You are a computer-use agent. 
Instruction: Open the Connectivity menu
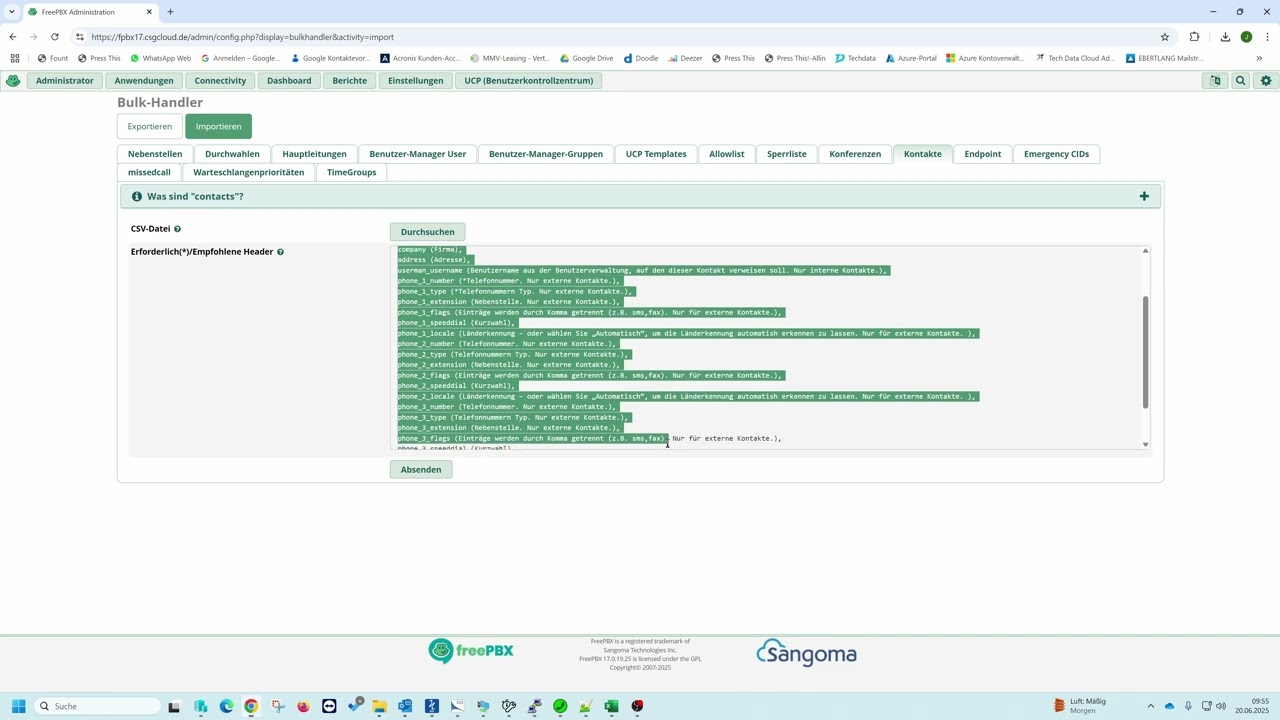[220, 81]
